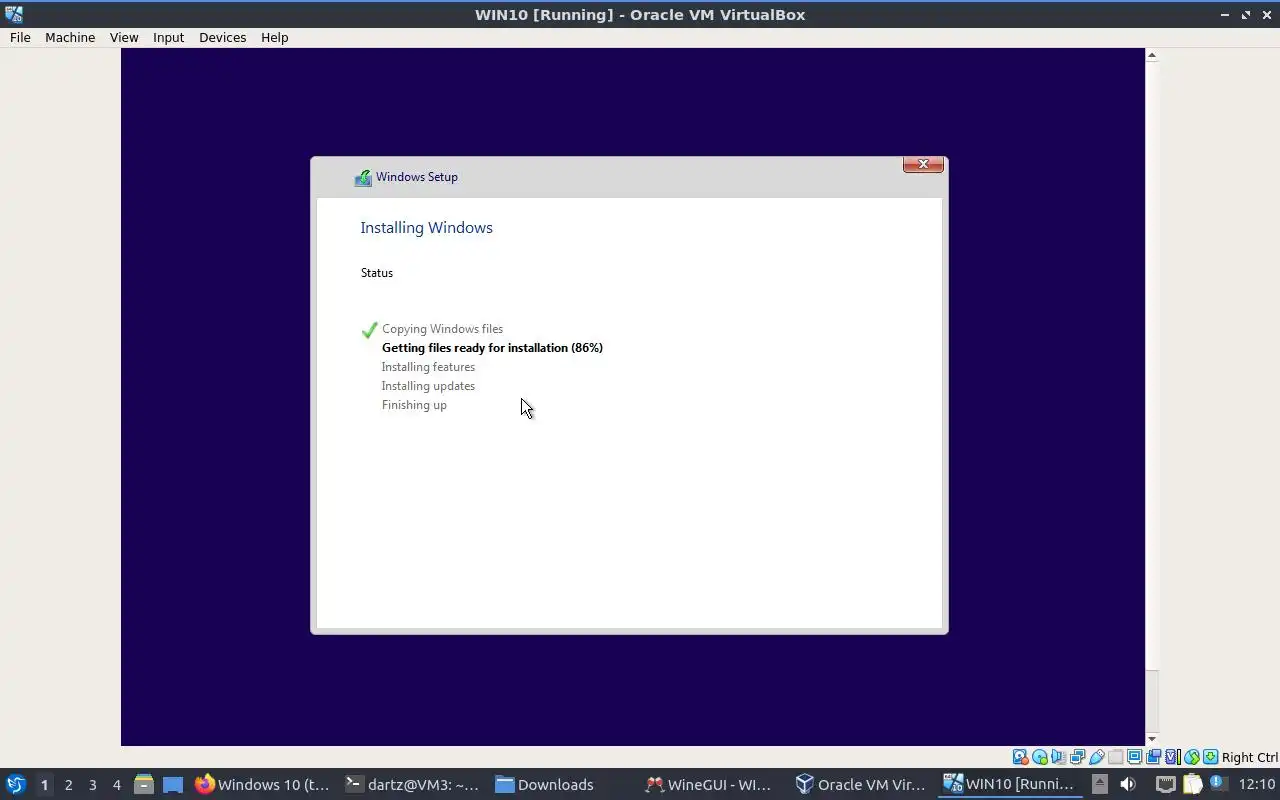Screen dimensions: 1280x800
Task: Click the shared folders status icon
Action: tap(1115, 757)
